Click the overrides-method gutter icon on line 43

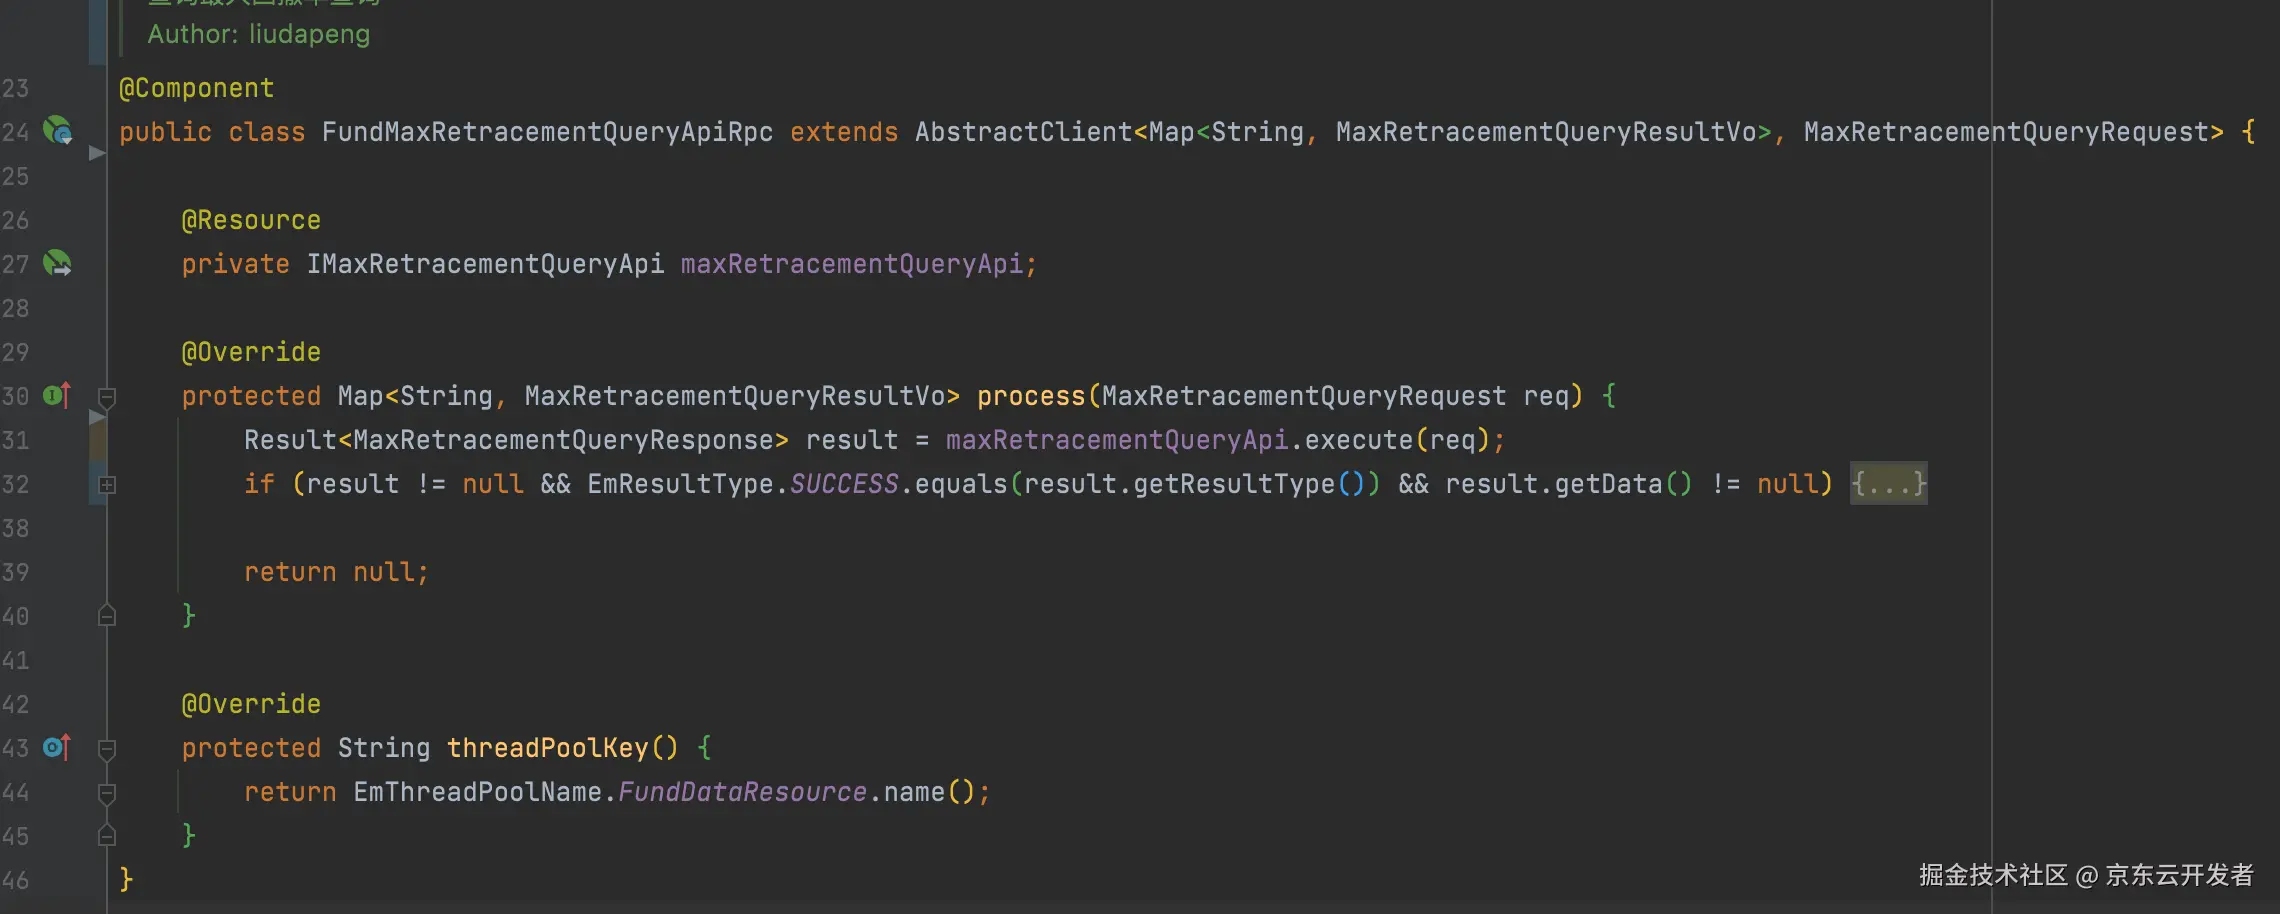[x=57, y=747]
